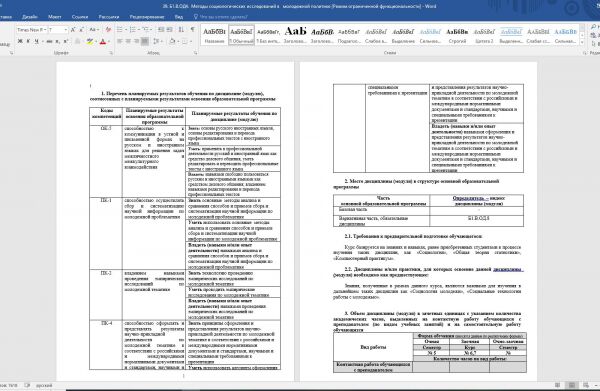Image resolution: width=600 pixels, height=391 pixels.
Task: Switch to Web Layout view in status bar
Action: point(586,385)
